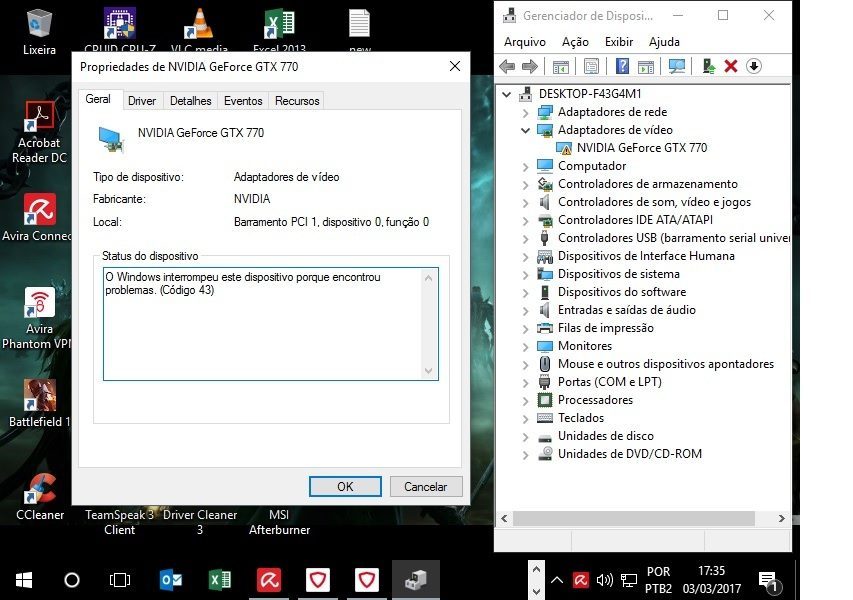Expand the Monitores node
Screen dimensions: 853x600
[526, 347]
